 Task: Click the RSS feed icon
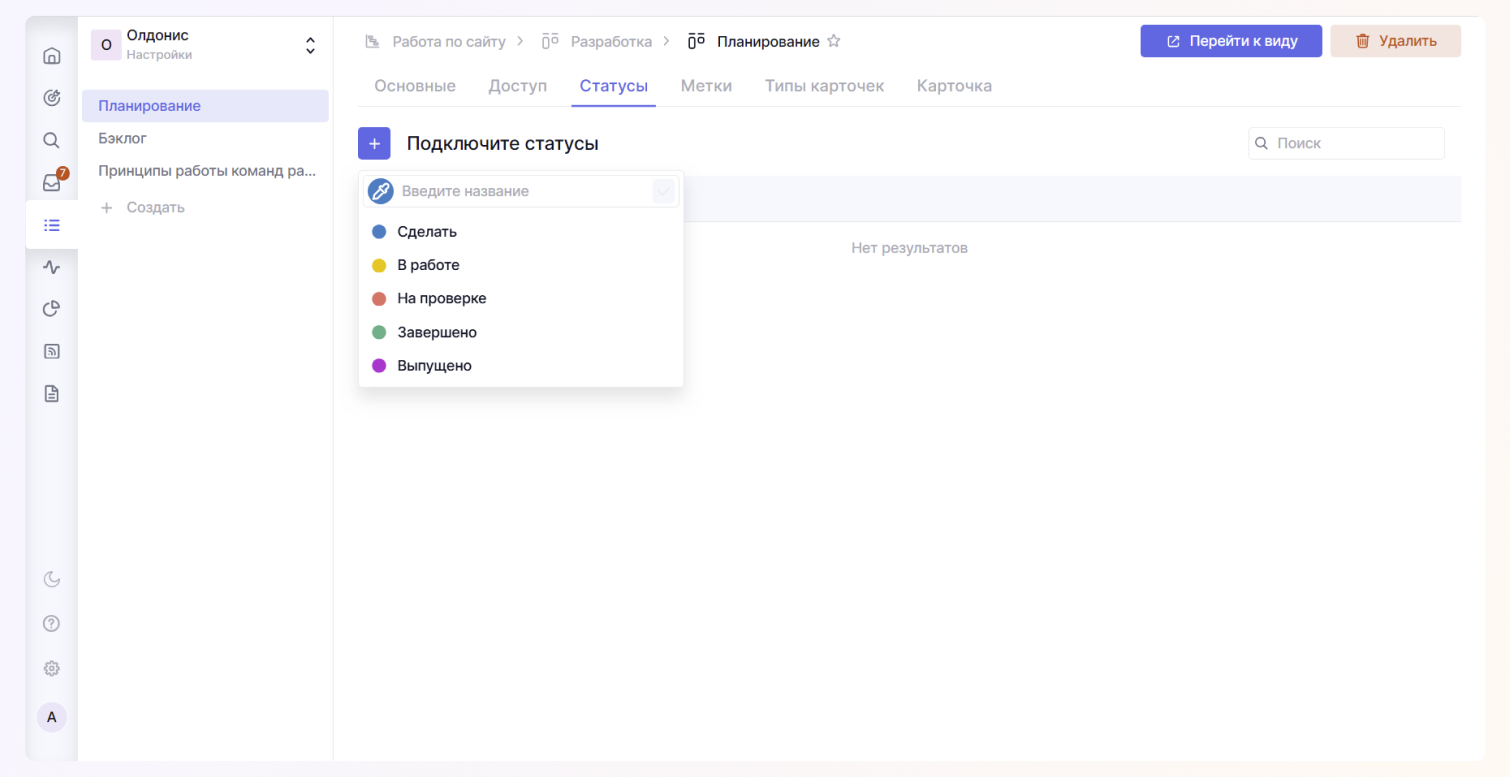tap(52, 351)
